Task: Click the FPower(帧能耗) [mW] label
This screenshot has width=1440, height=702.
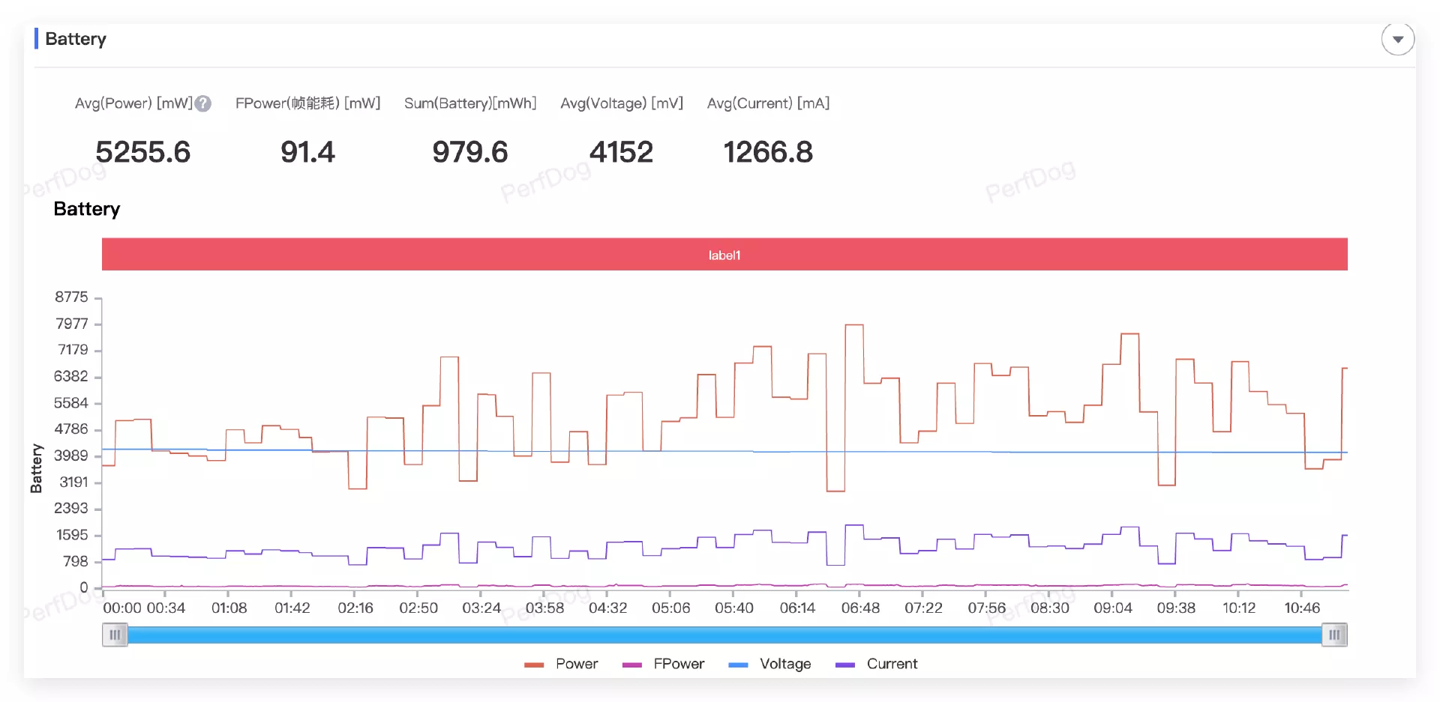Action: [x=308, y=103]
